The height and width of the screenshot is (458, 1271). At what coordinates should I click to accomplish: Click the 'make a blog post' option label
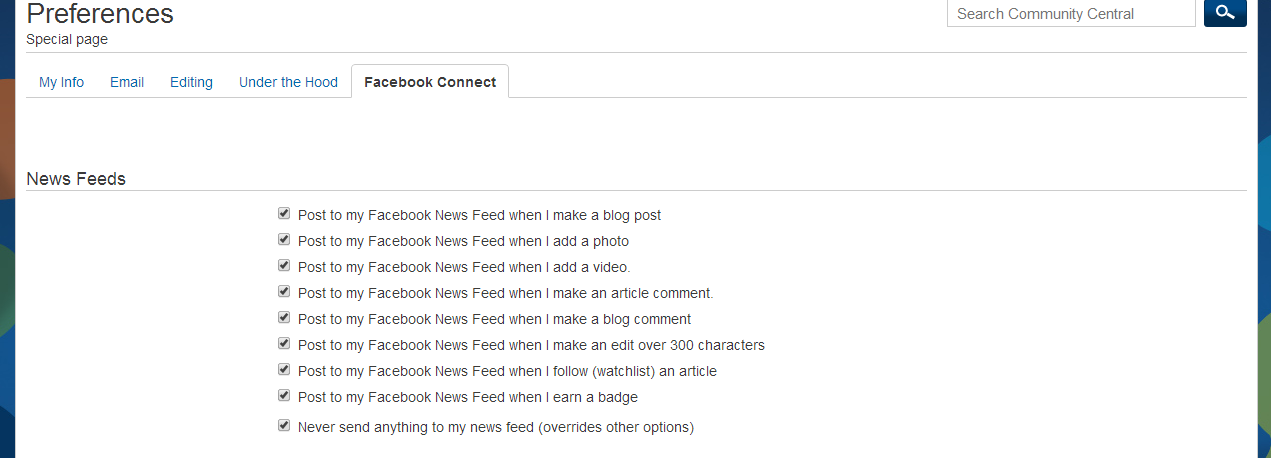(x=479, y=215)
